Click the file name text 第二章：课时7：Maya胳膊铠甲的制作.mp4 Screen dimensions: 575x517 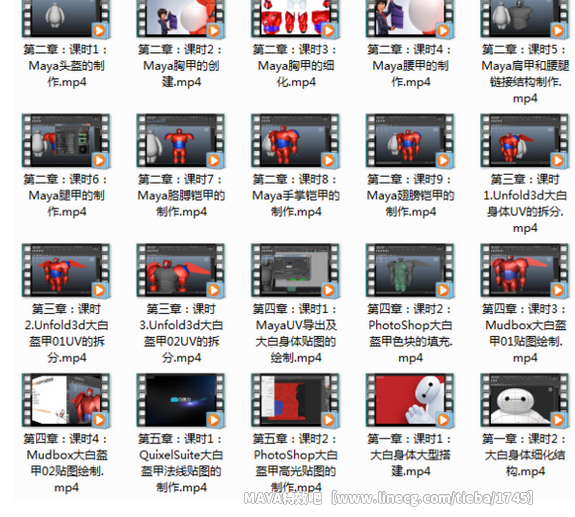[x=181, y=195]
